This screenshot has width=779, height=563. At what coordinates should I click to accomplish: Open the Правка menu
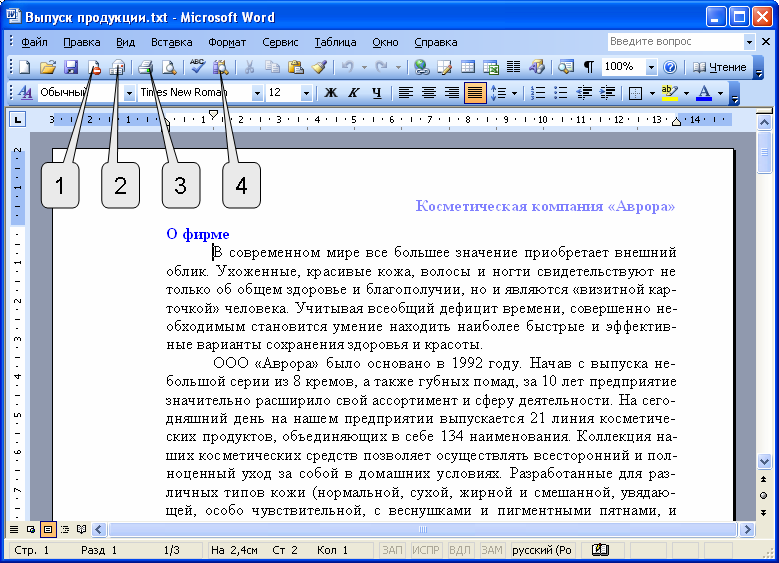point(81,42)
